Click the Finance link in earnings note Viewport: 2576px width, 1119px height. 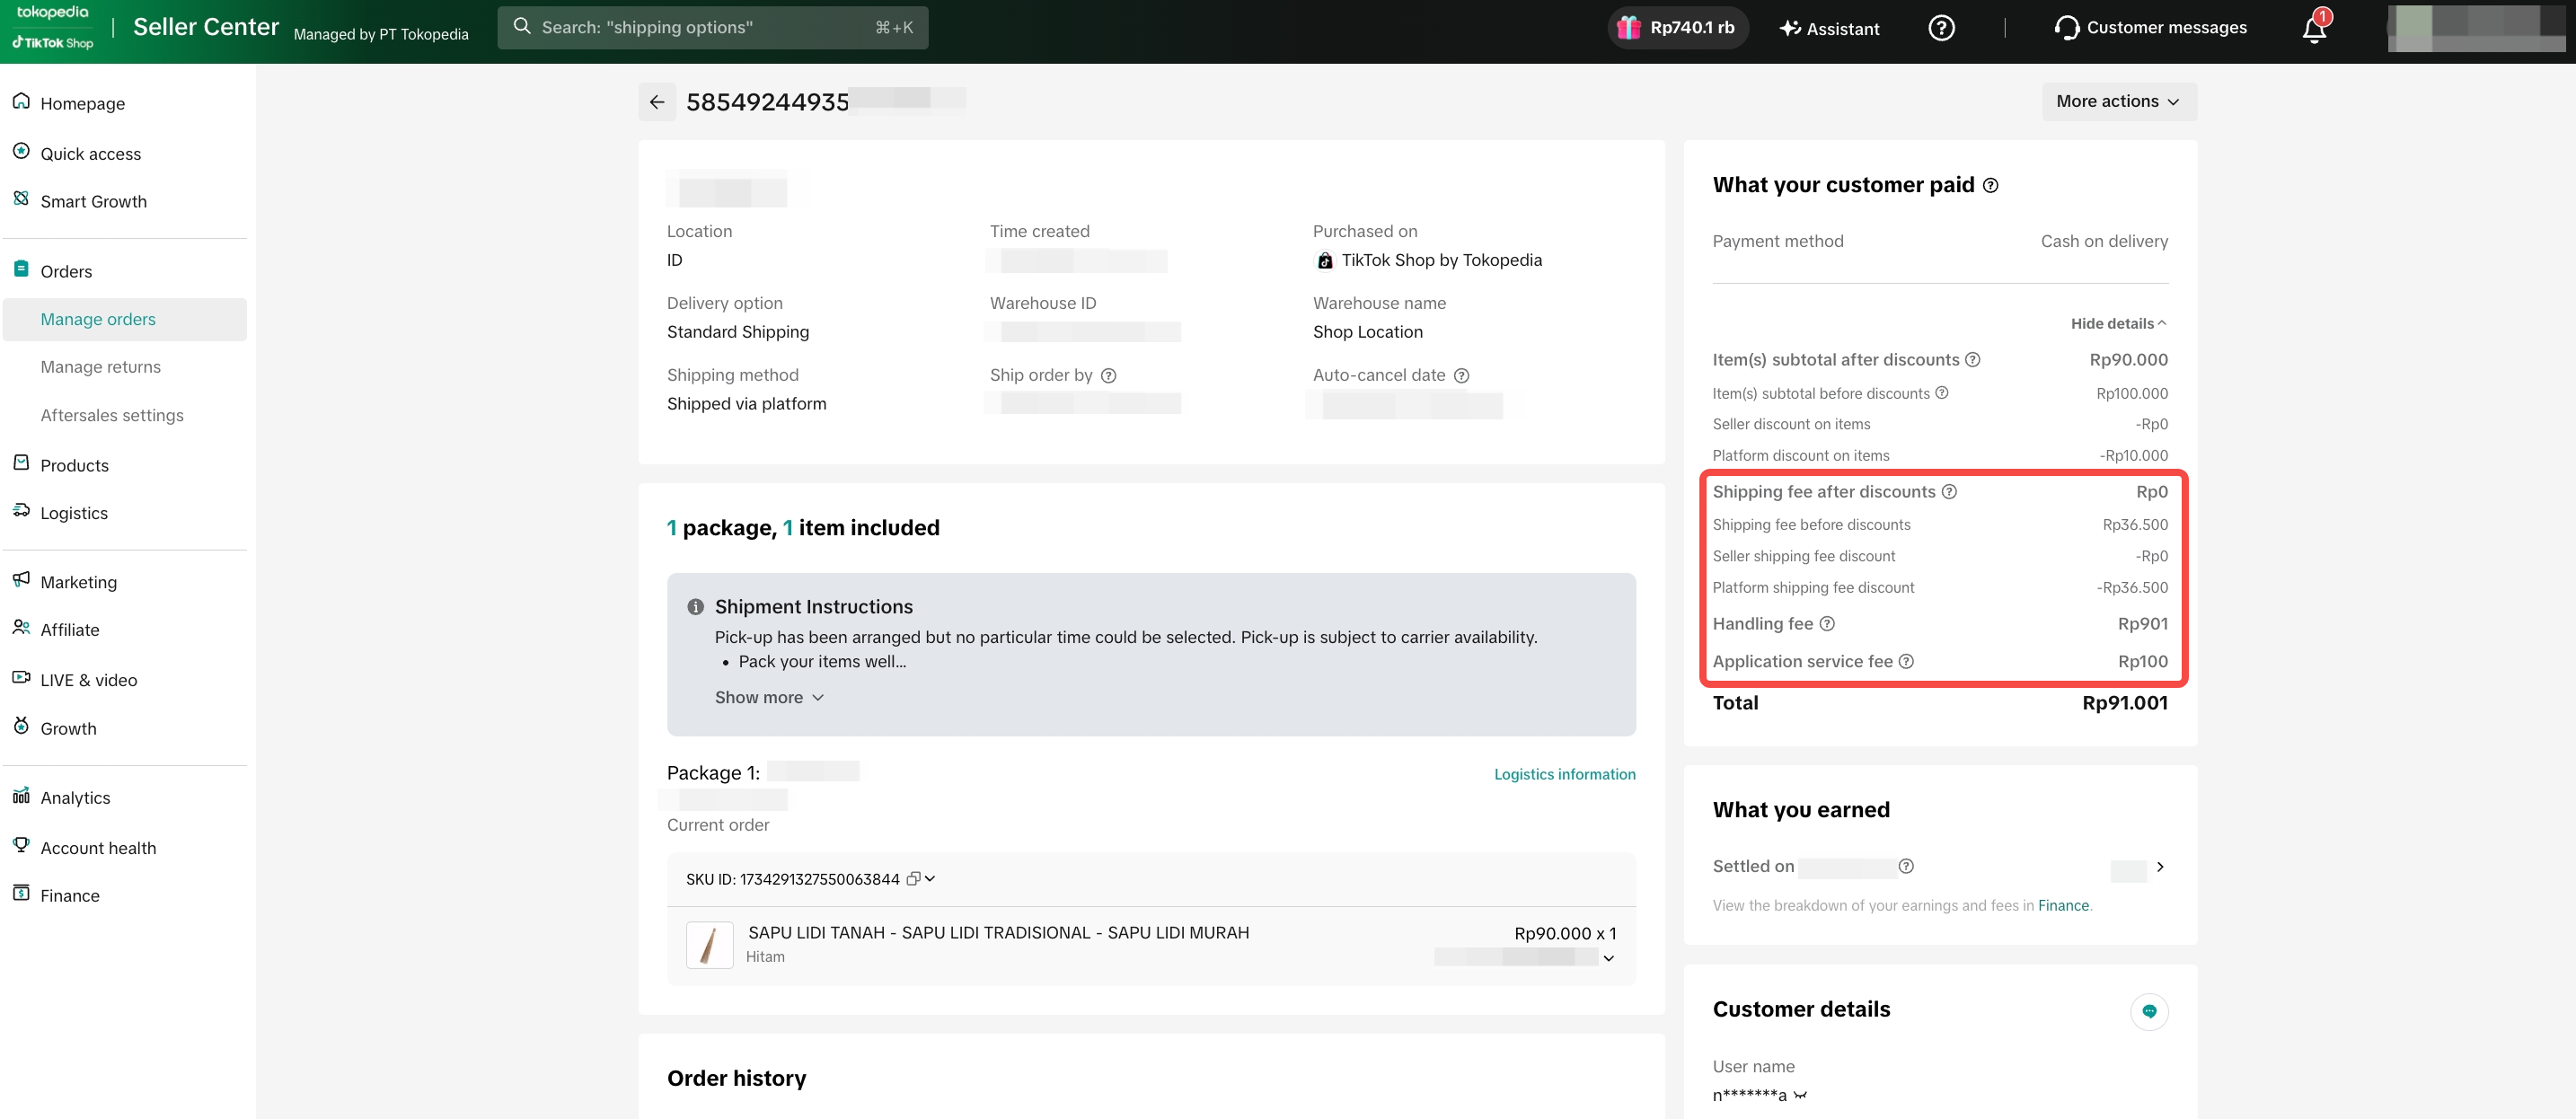pos(2063,906)
